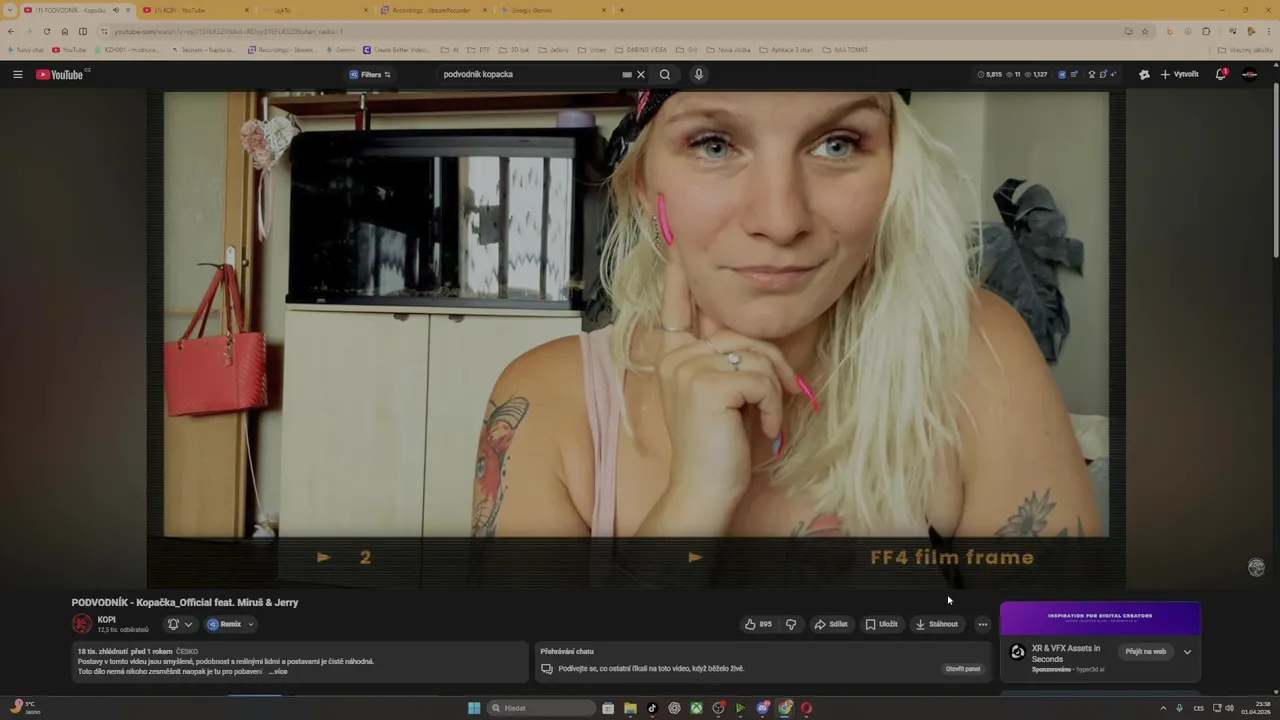Image resolution: width=1280 pixels, height=720 pixels.
Task: Open the gear-like extension icon left of Vytvořit
Action: coord(1144,74)
